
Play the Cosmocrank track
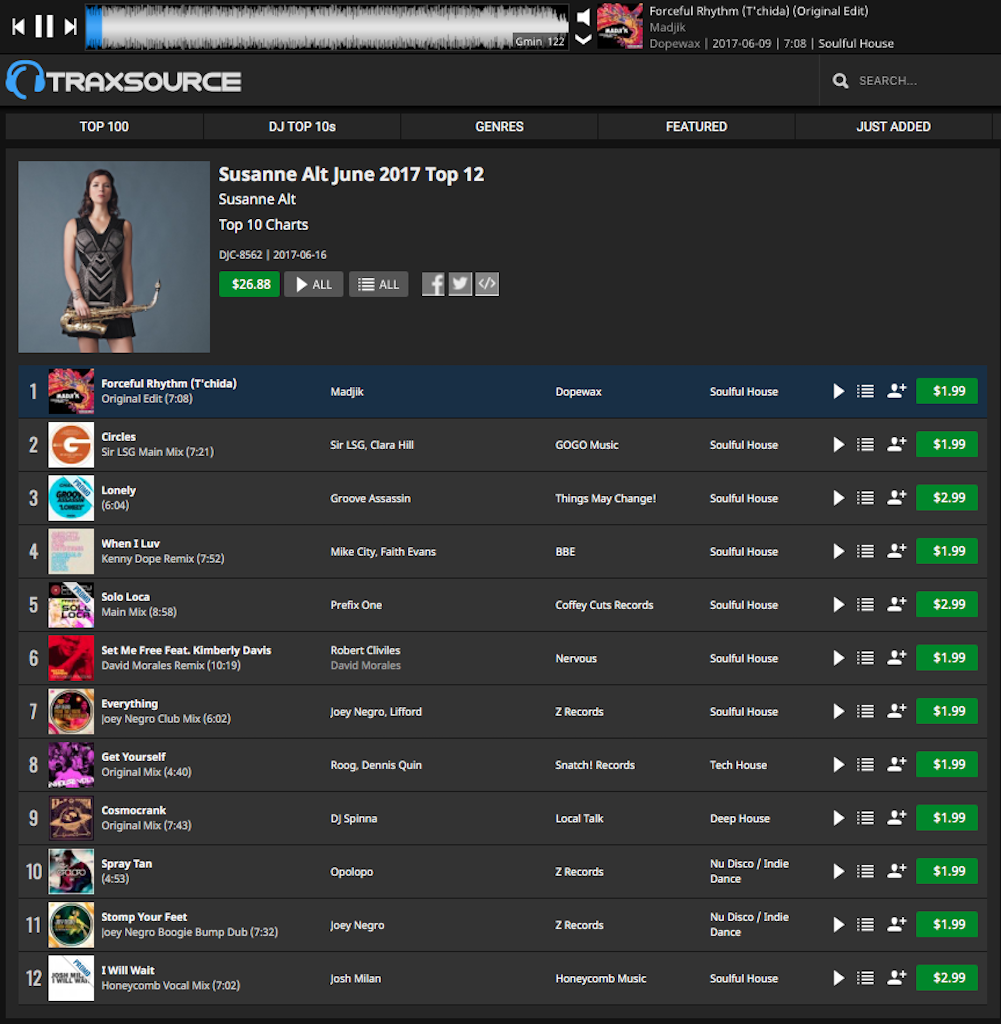pyautogui.click(x=838, y=818)
